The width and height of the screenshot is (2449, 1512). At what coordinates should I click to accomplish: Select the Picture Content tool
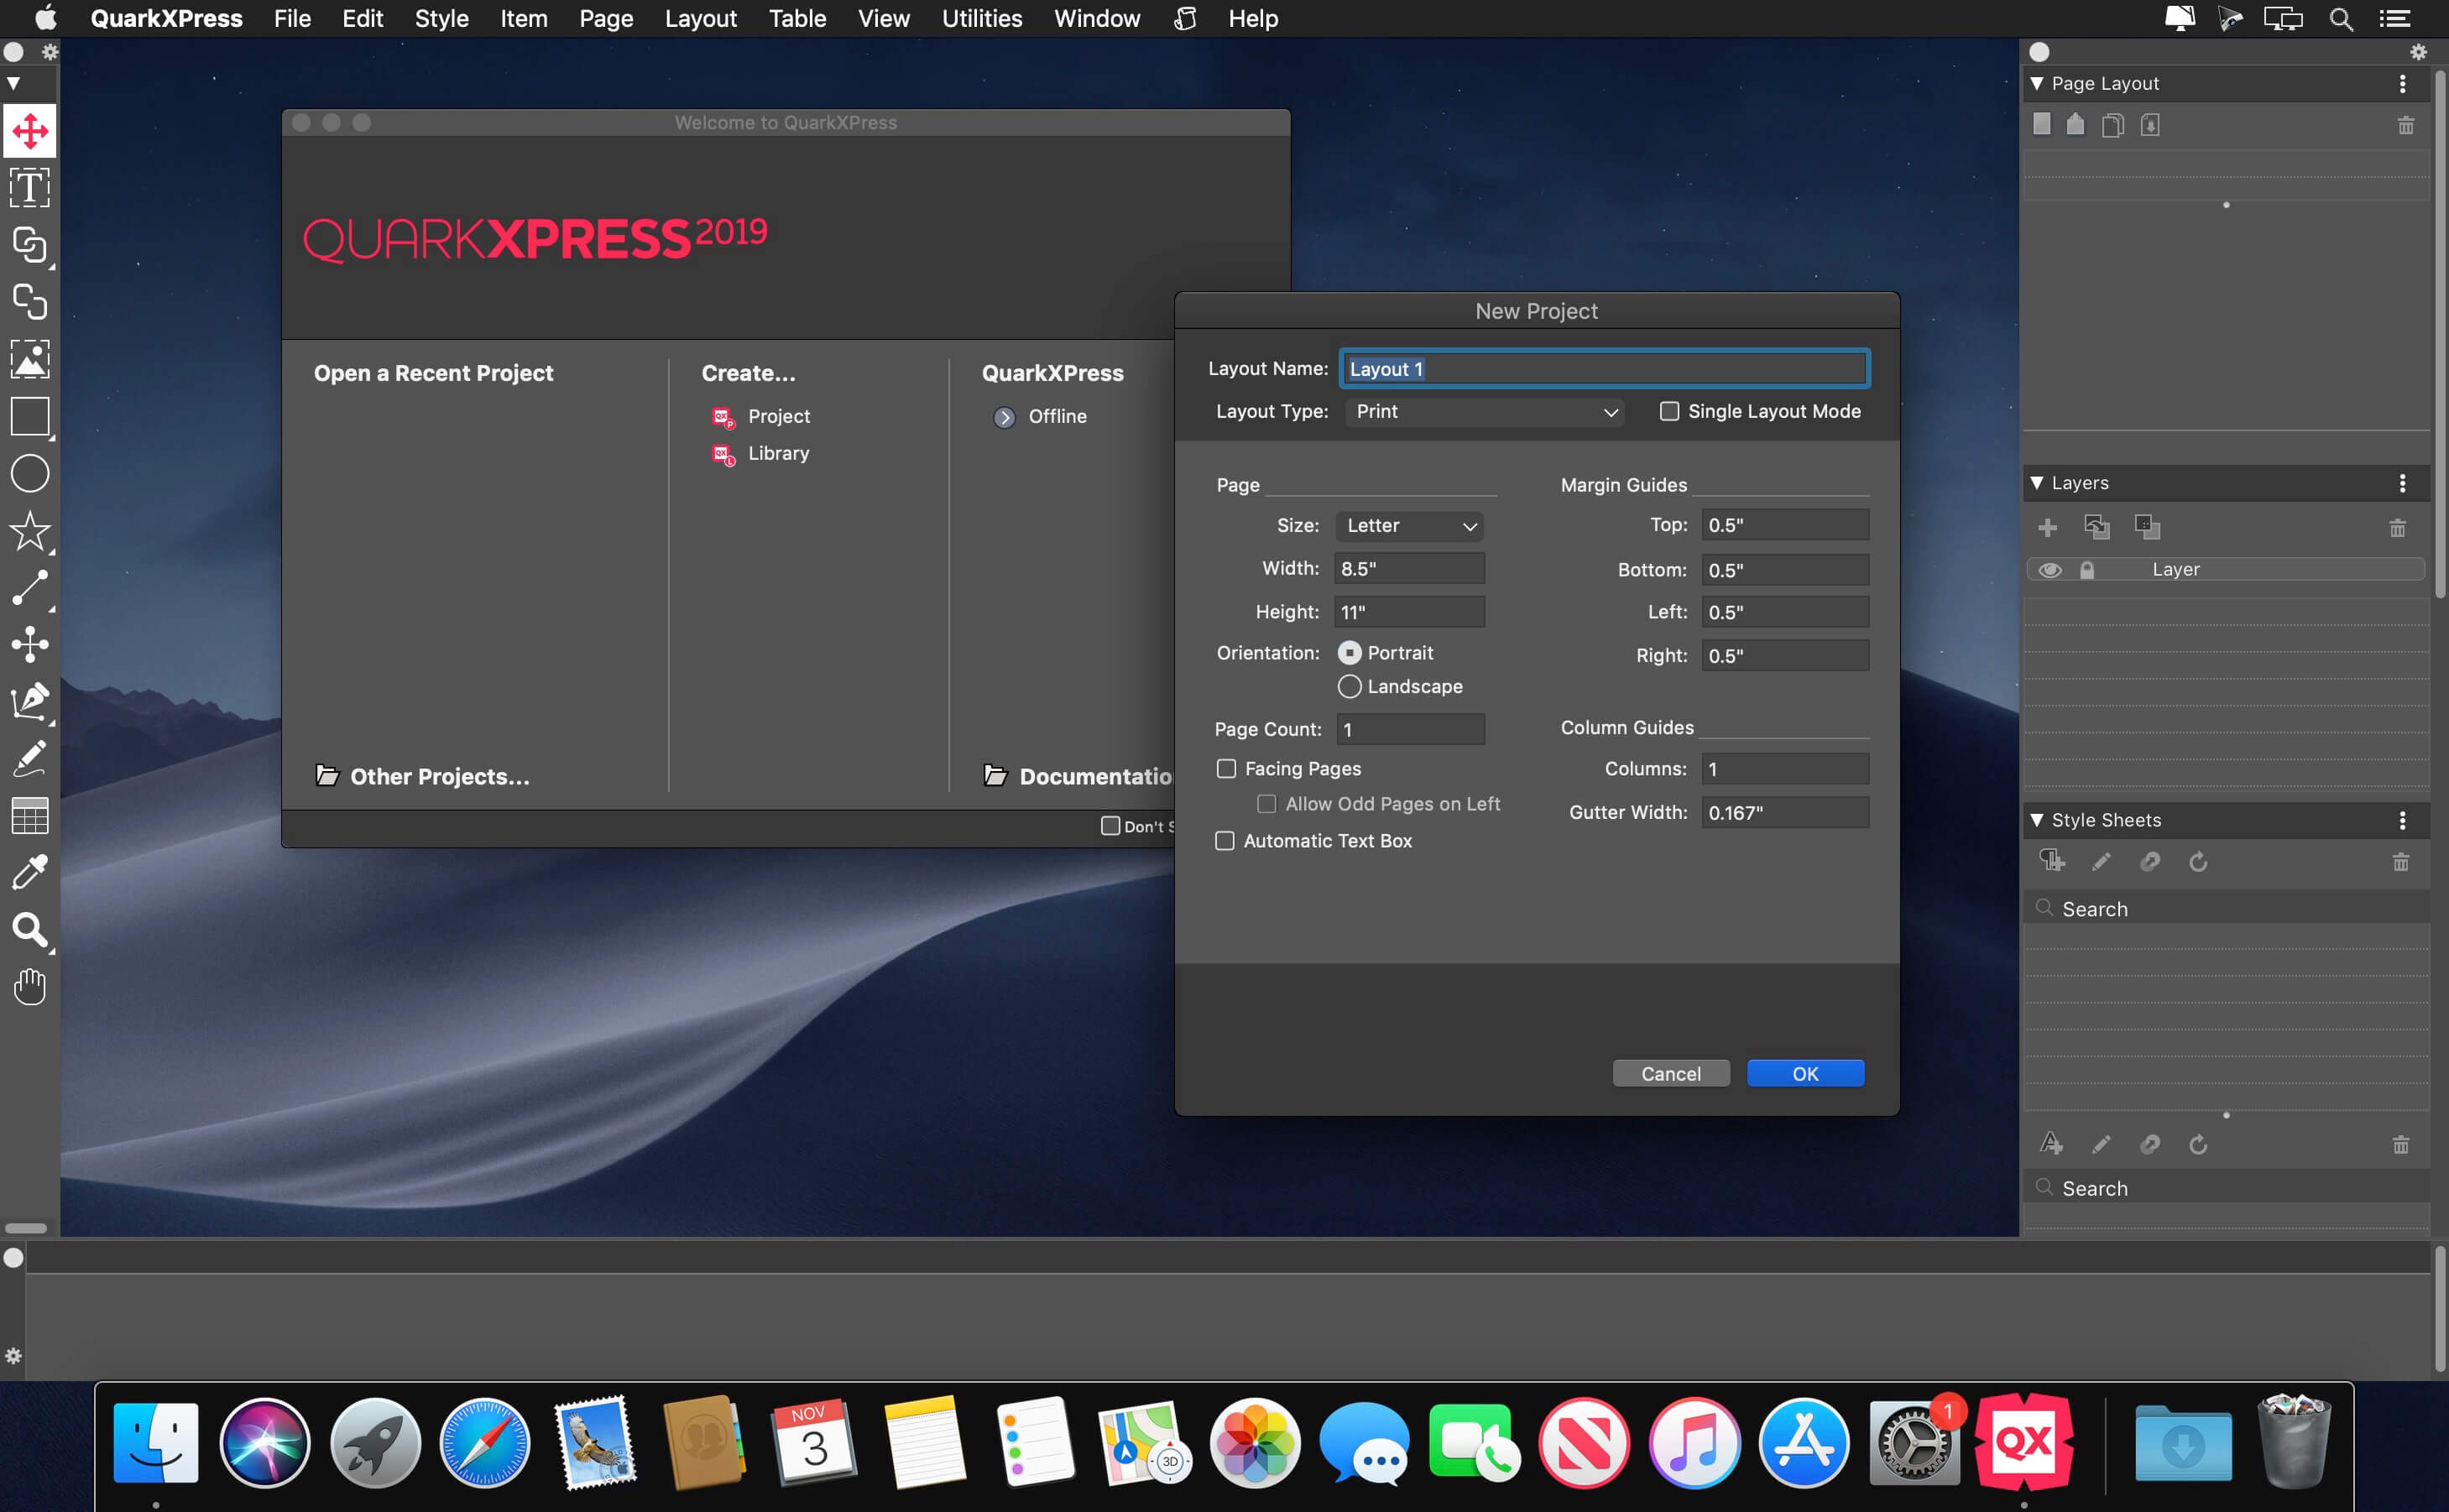30,359
